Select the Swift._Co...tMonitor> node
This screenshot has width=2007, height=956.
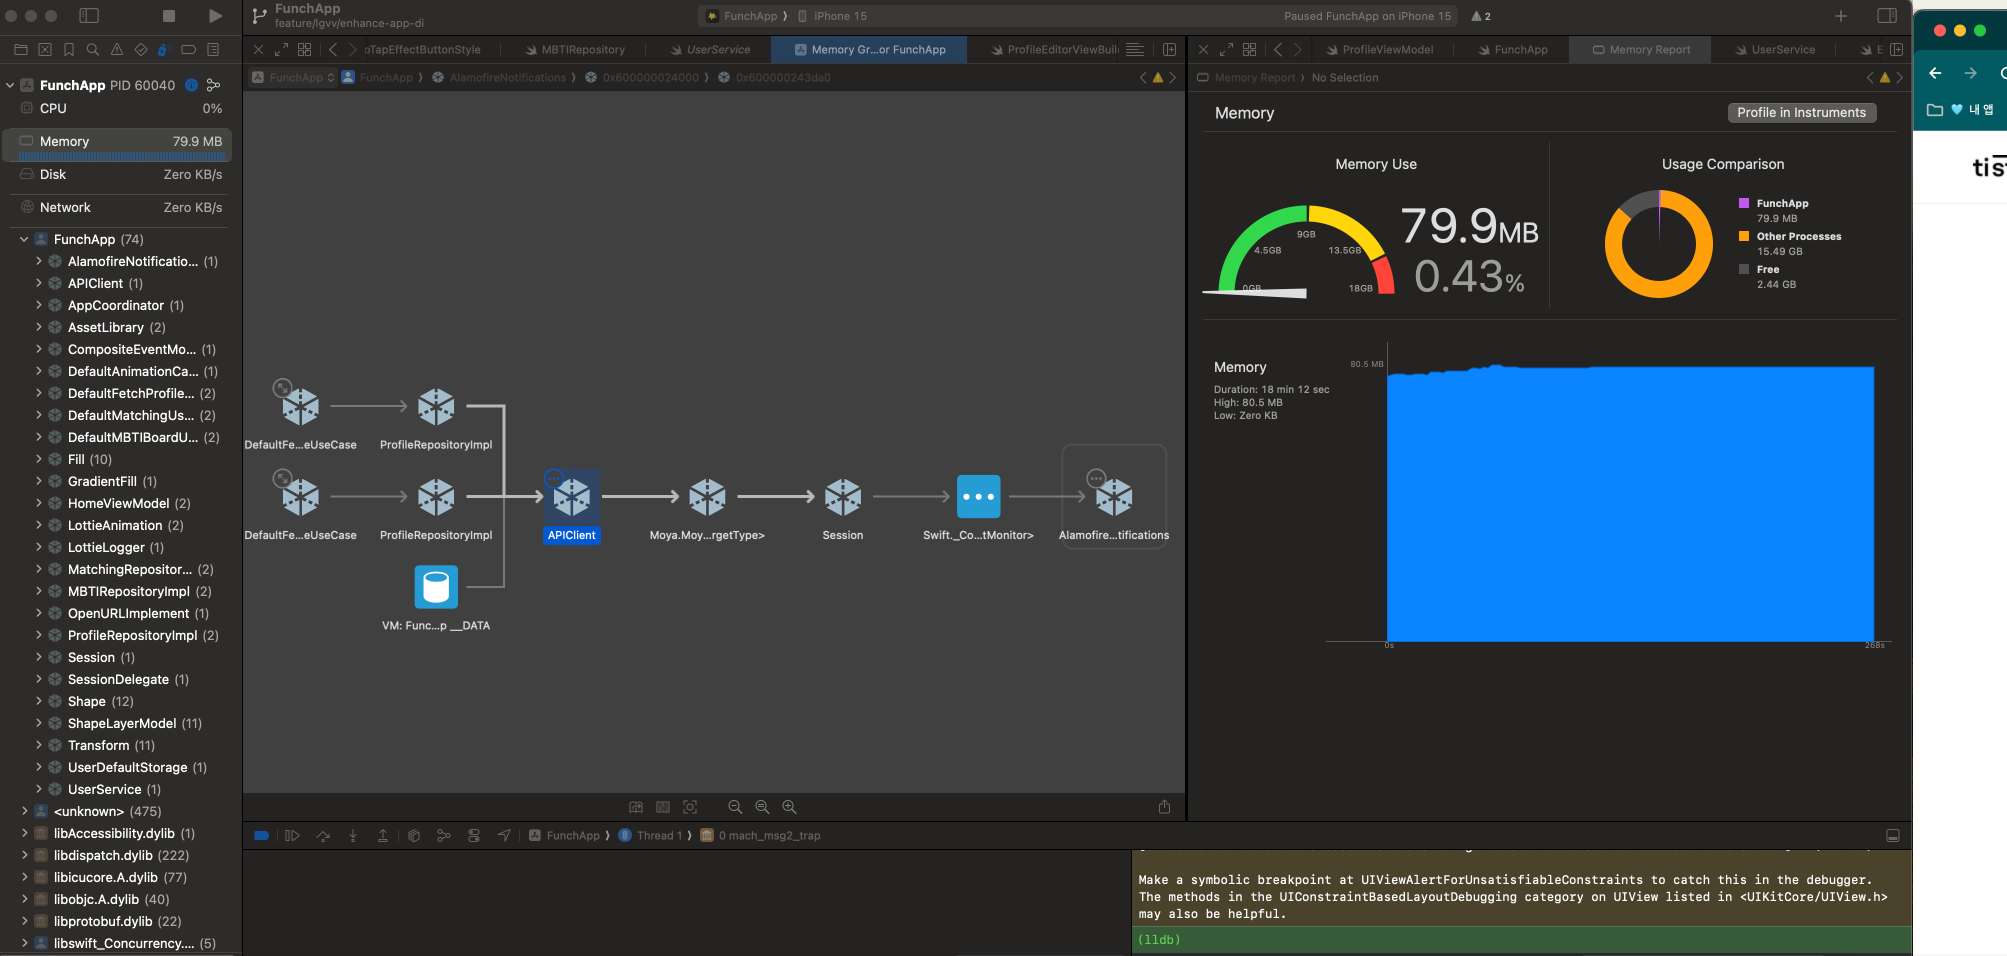978,507
